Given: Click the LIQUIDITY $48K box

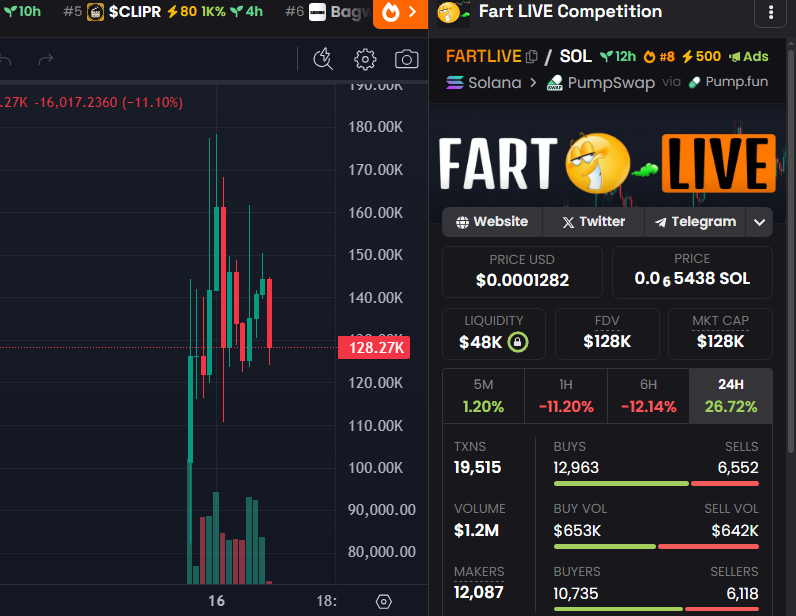Looking at the screenshot, I should tap(494, 334).
